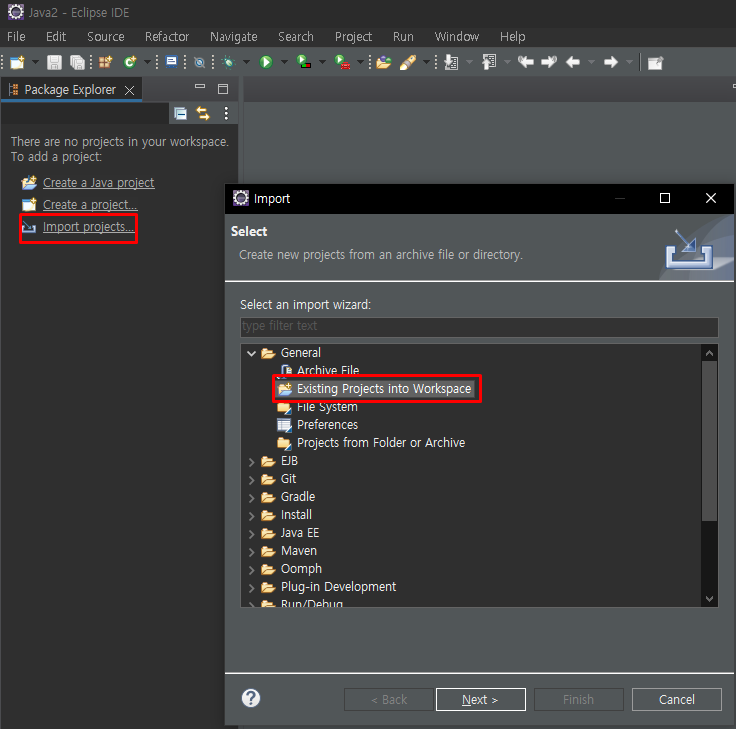736x729 pixels.
Task: Expand the EJB folder
Action: [x=252, y=462]
